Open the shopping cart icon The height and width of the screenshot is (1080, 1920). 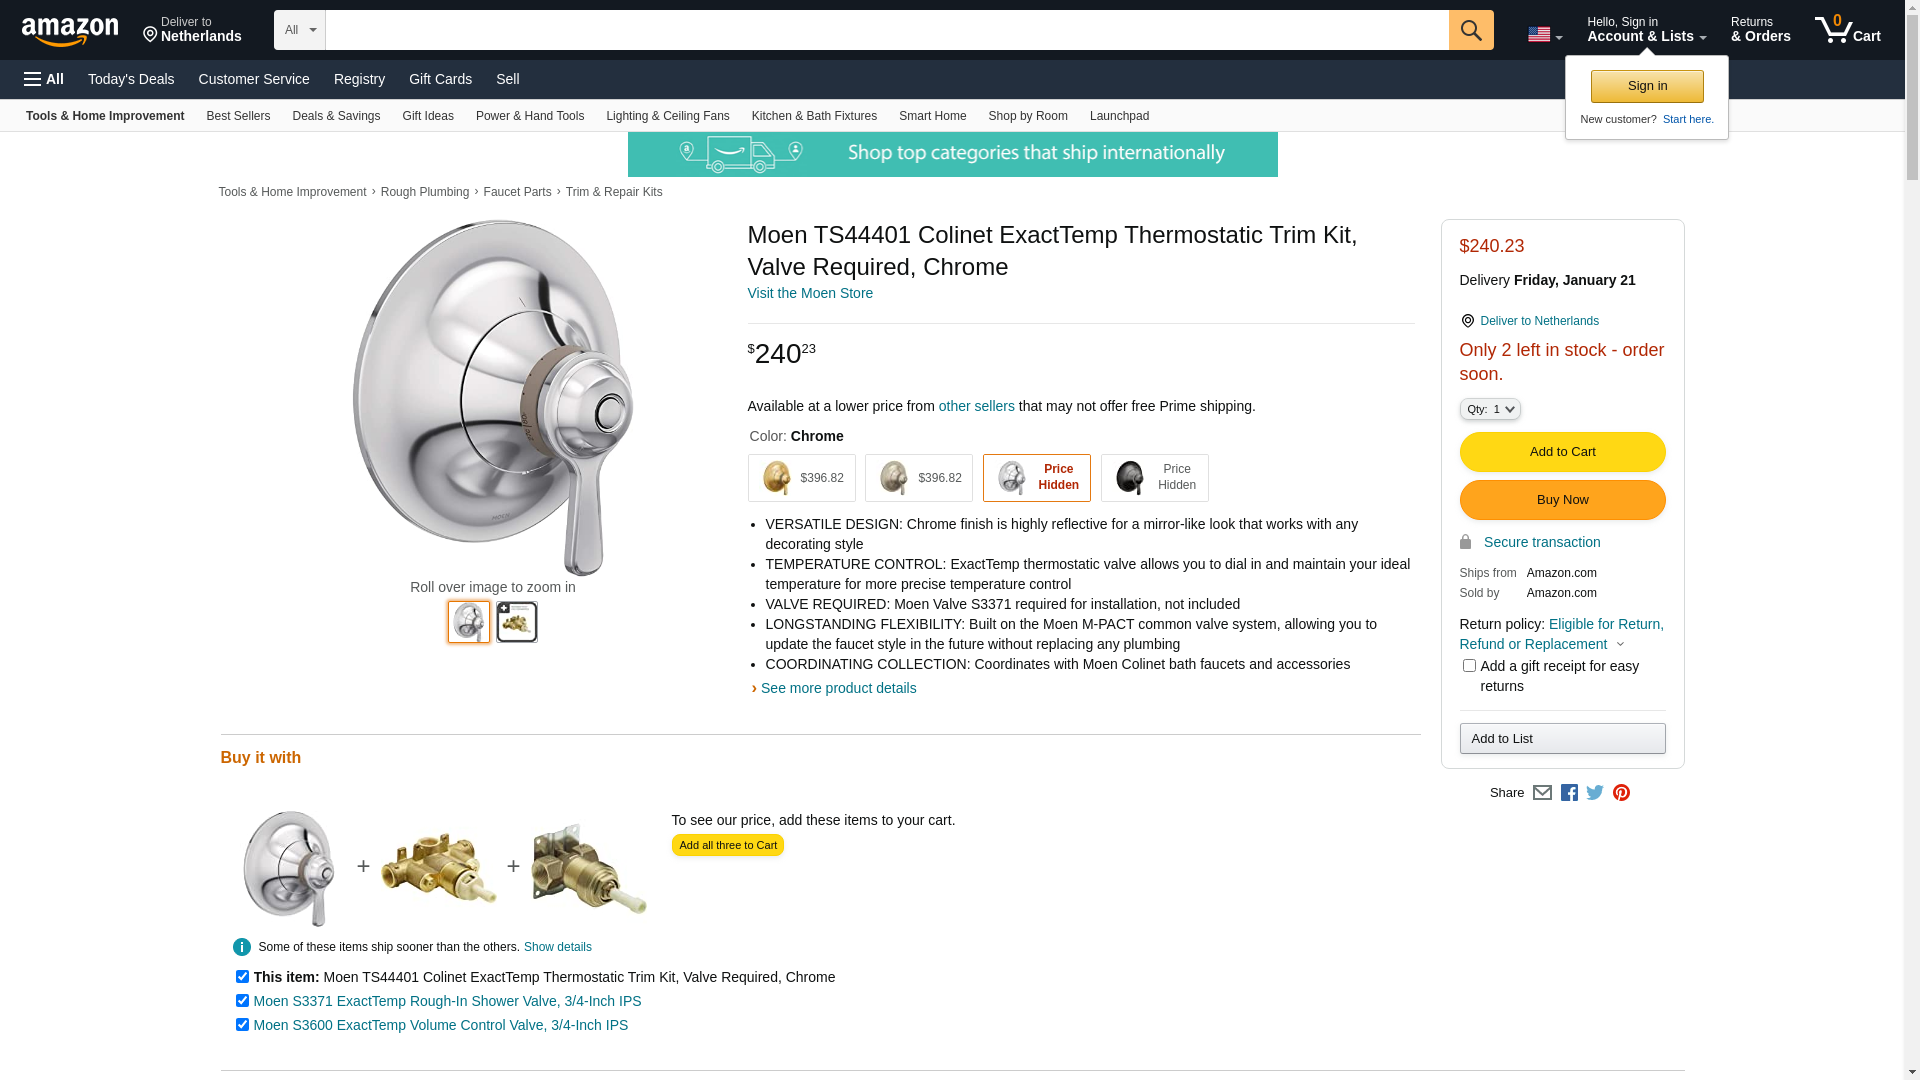[x=1847, y=30]
